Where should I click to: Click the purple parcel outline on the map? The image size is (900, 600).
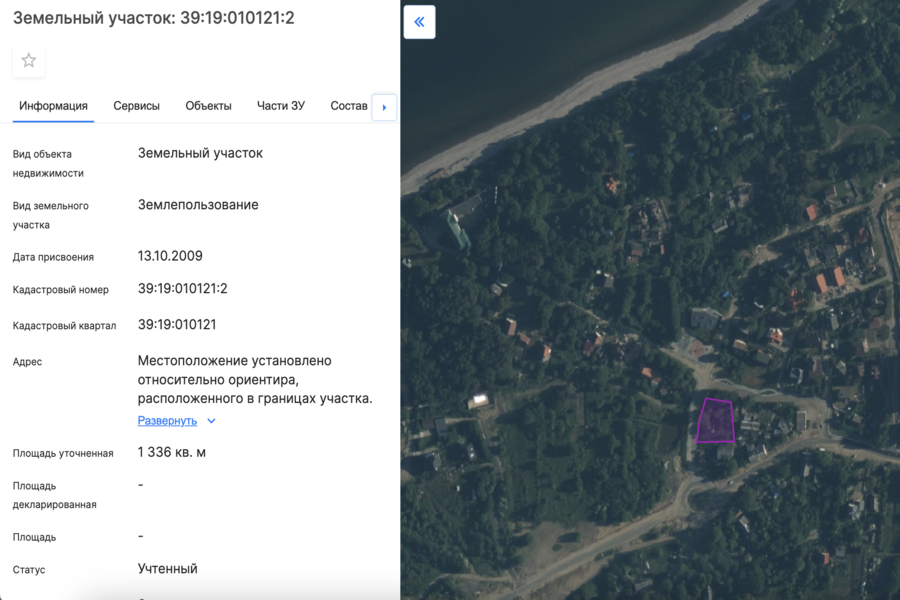716,421
